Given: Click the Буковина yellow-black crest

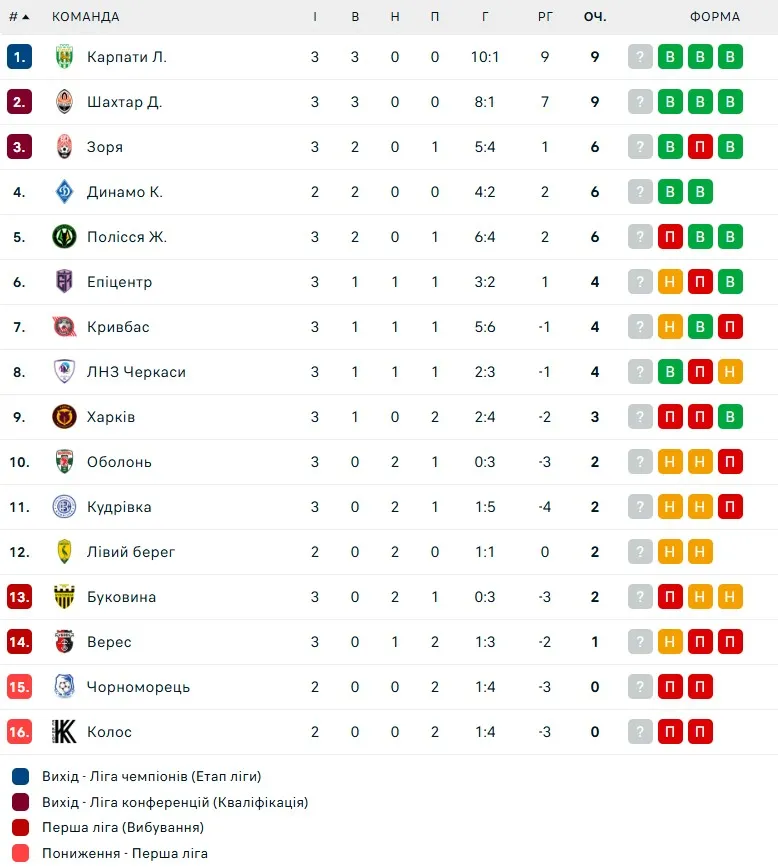Looking at the screenshot, I should (64, 597).
